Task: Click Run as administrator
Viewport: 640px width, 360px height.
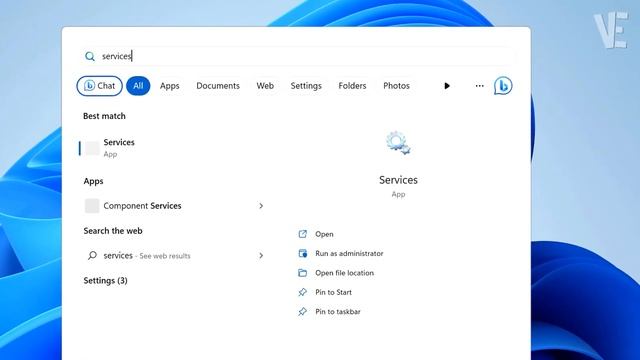Action: pos(349,253)
